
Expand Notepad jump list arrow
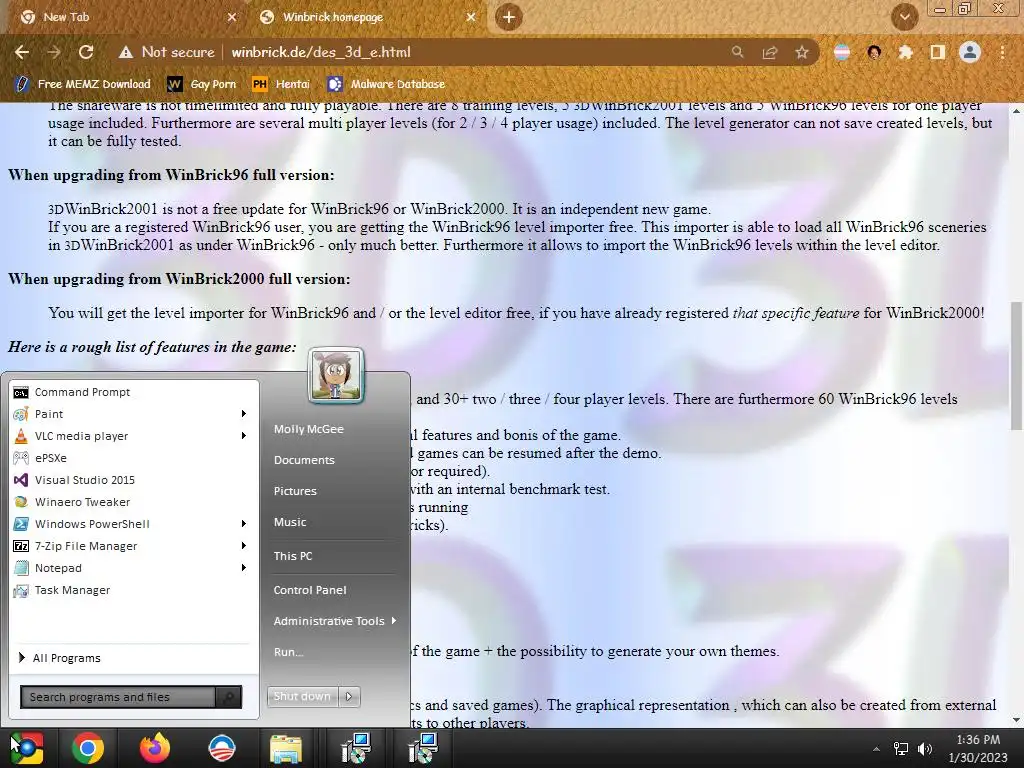click(x=244, y=568)
